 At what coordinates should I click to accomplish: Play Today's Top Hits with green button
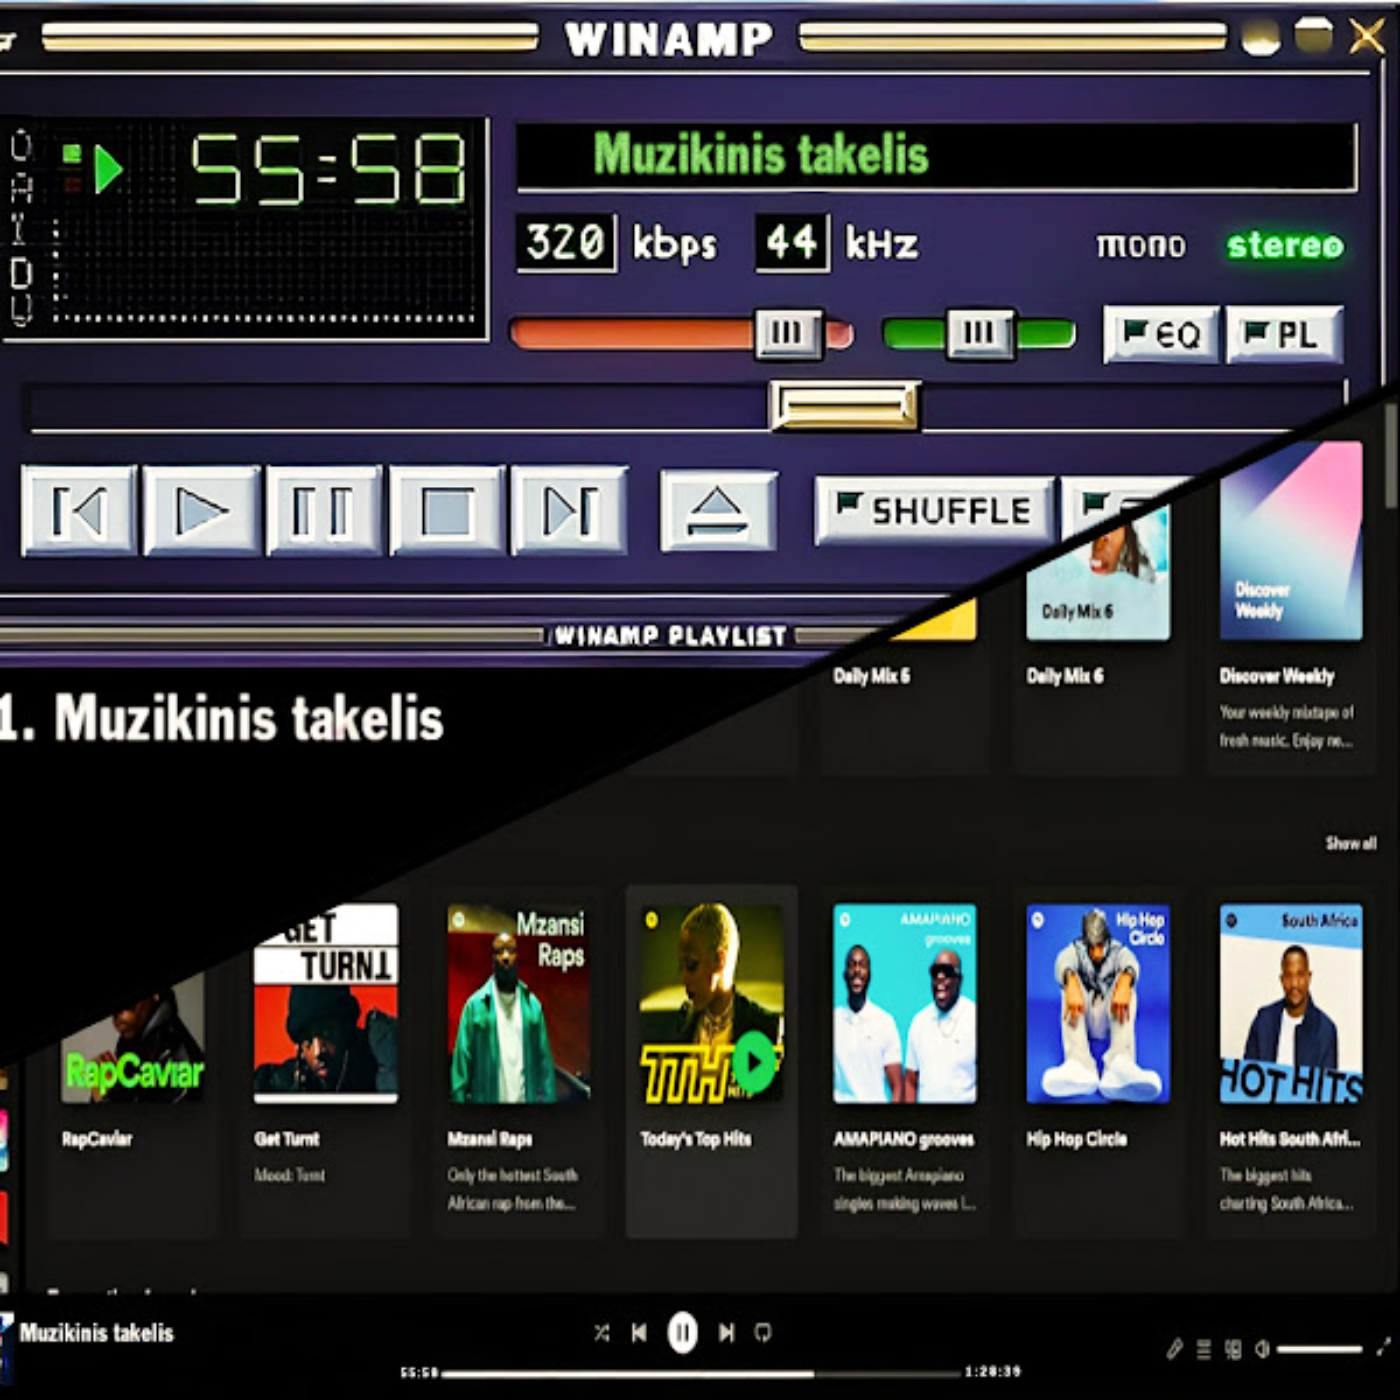click(755, 1063)
